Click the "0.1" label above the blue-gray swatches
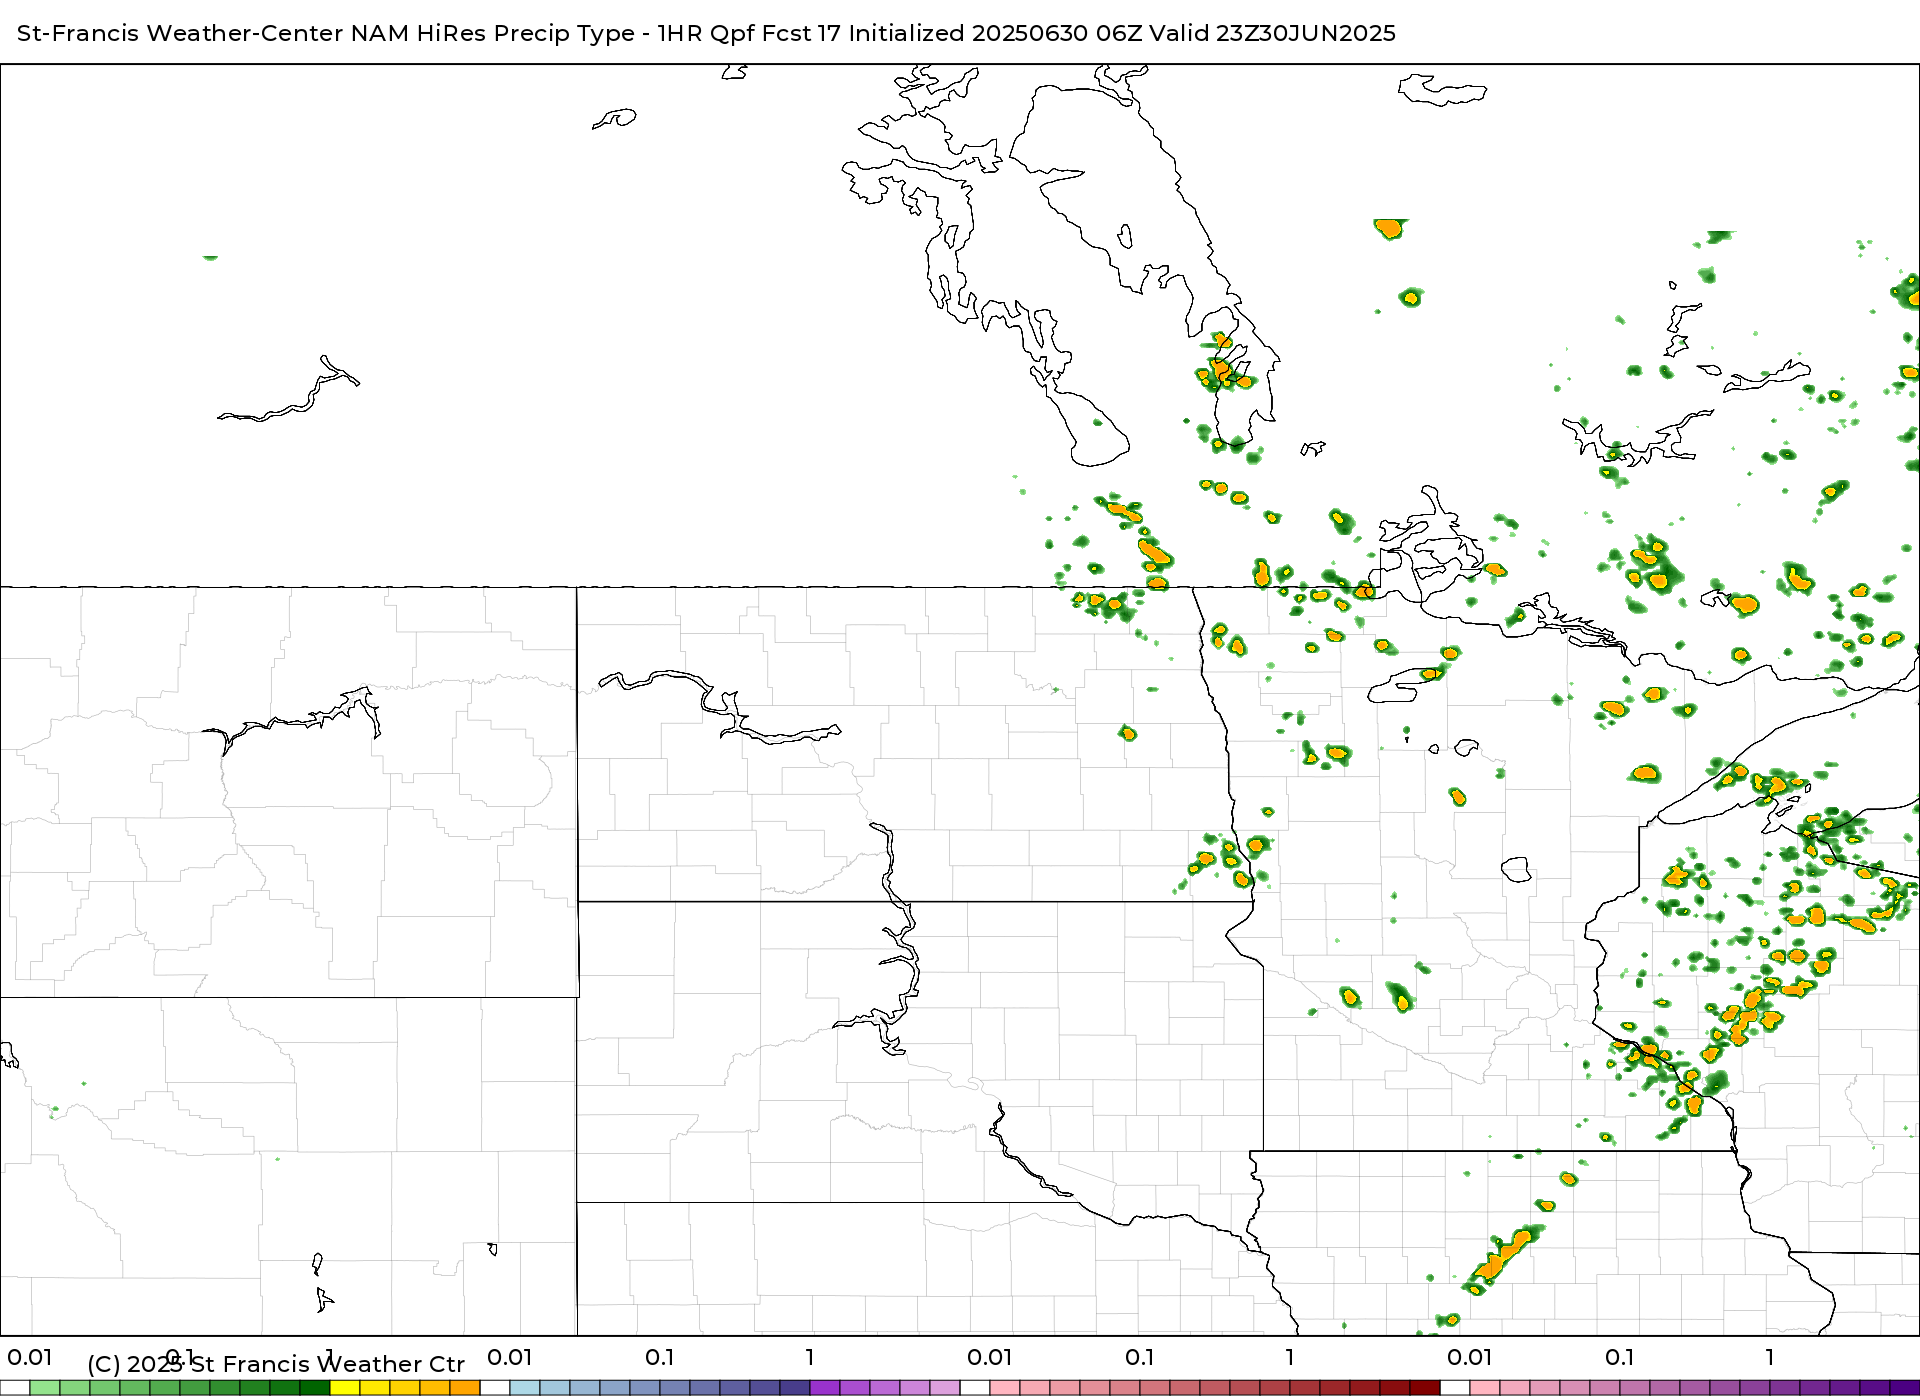The width and height of the screenshot is (1920, 1400). pyautogui.click(x=660, y=1357)
